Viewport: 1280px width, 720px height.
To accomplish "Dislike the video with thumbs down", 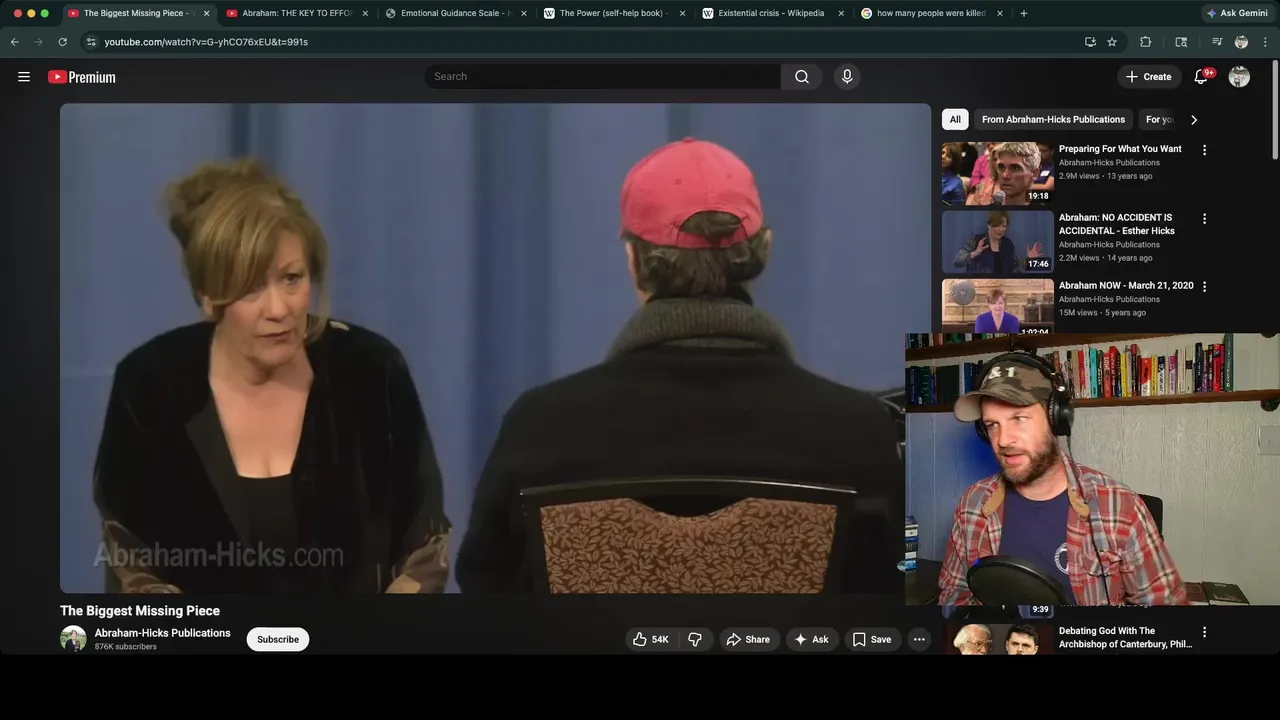I will click(695, 639).
